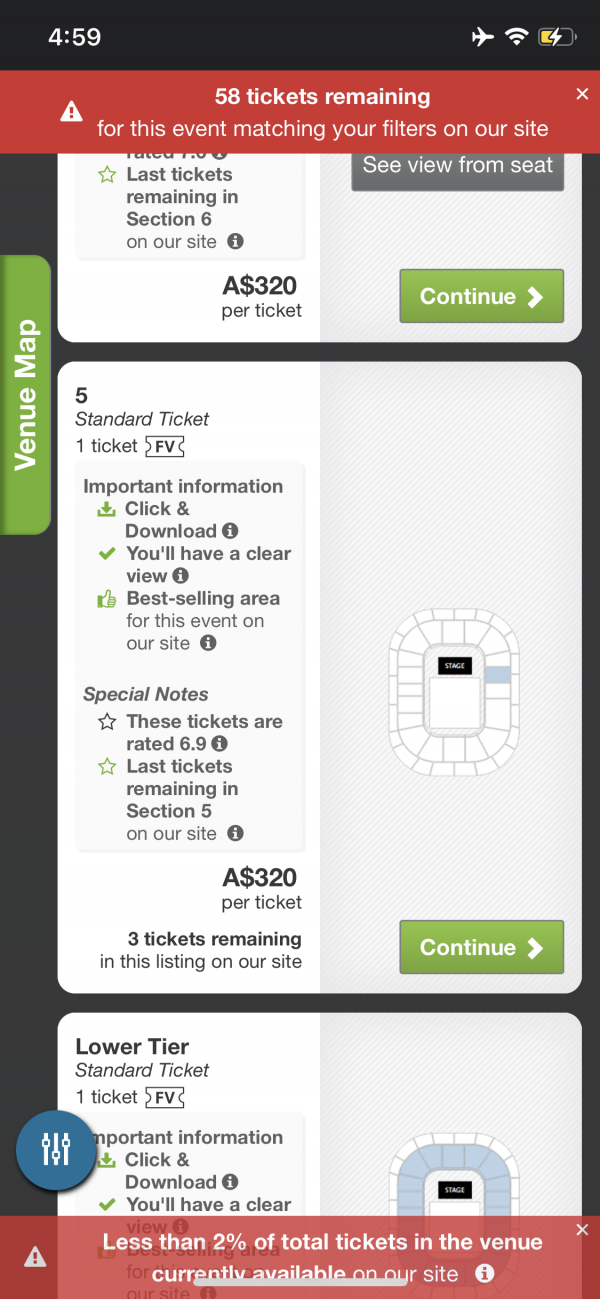Continue with the Section 5 A$320 ticket
This screenshot has height=1299, width=600.
pyautogui.click(x=482, y=947)
